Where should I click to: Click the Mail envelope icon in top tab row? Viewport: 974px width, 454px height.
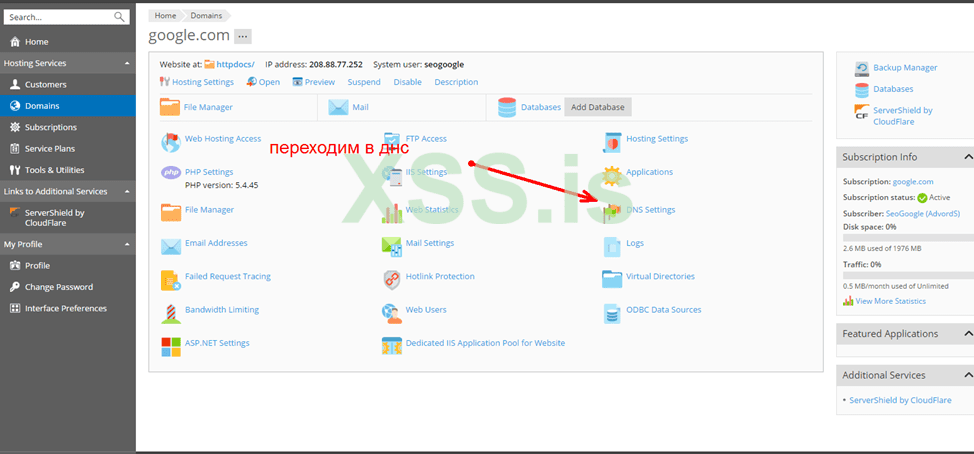[338, 107]
